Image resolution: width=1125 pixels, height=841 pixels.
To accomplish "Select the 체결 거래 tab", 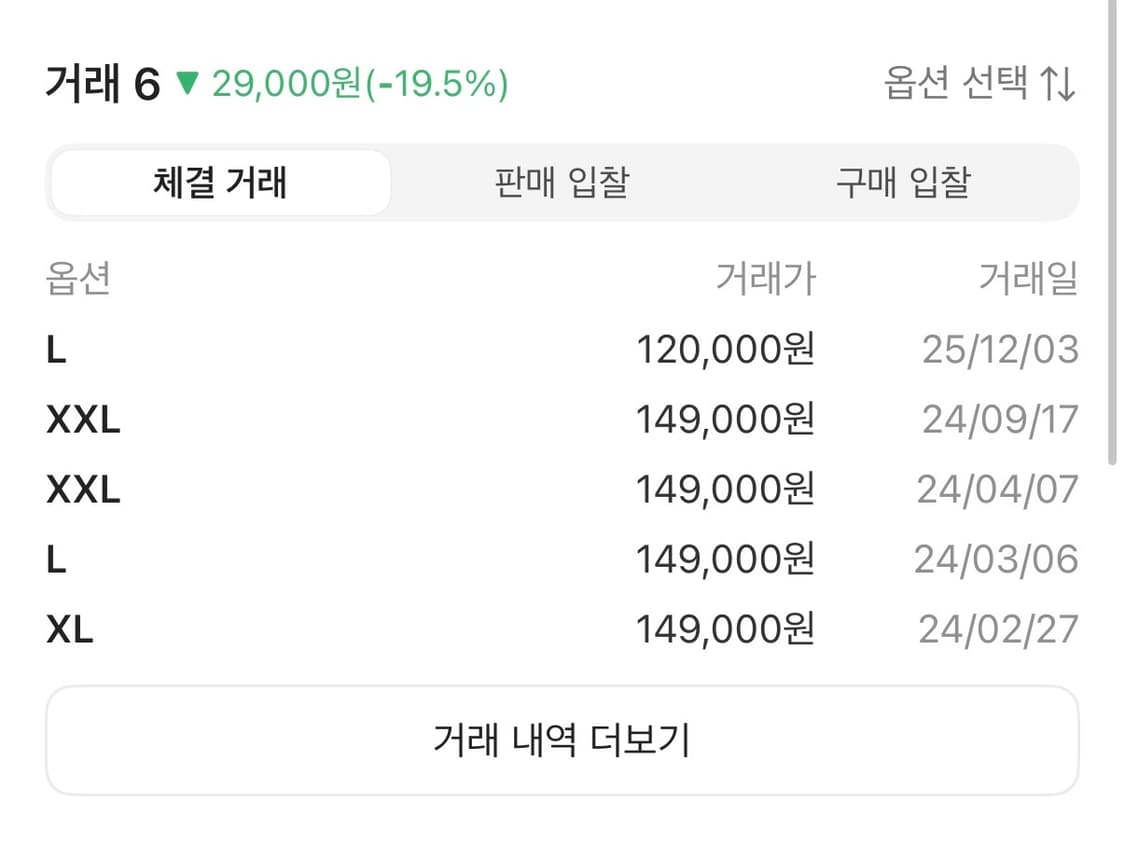I will pyautogui.click(x=221, y=182).
